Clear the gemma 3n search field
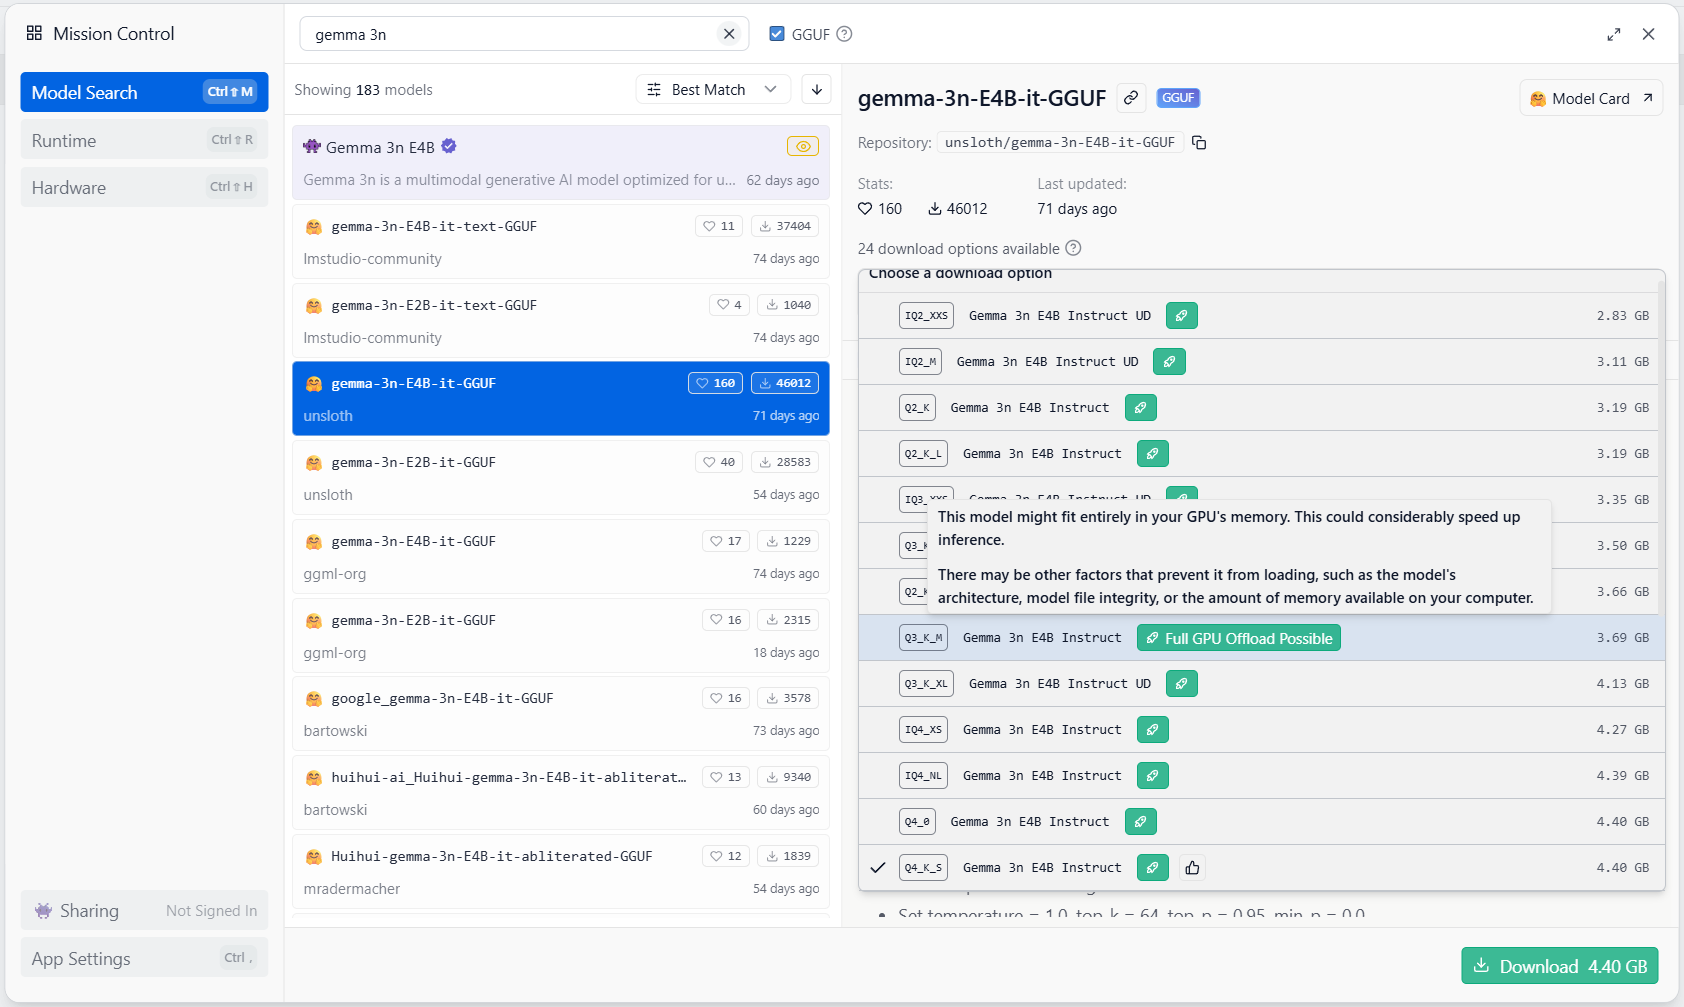Screen dimensions: 1684x1007 coord(729,34)
